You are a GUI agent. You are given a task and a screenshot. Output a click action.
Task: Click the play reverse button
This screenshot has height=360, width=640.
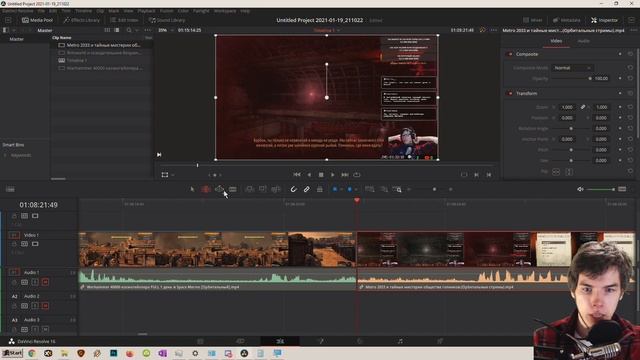coord(309,175)
